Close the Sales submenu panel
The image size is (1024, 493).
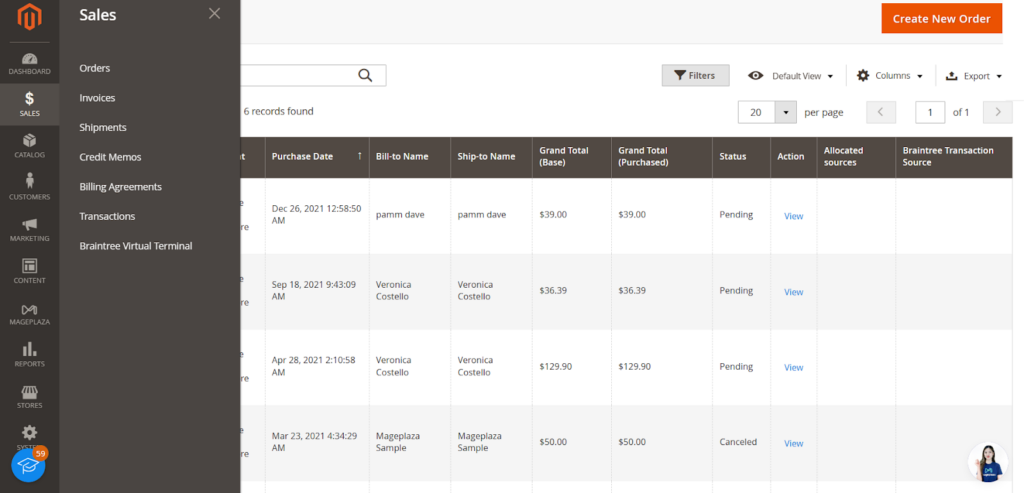coord(214,14)
